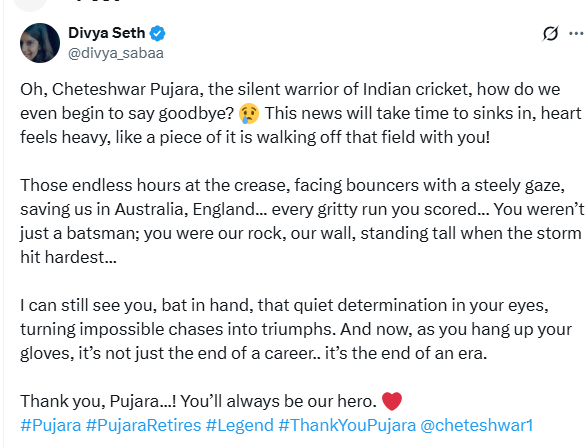This screenshot has height=448, width=586.
Task: Open Divya Seth's profile picture
Action: pos(40,43)
